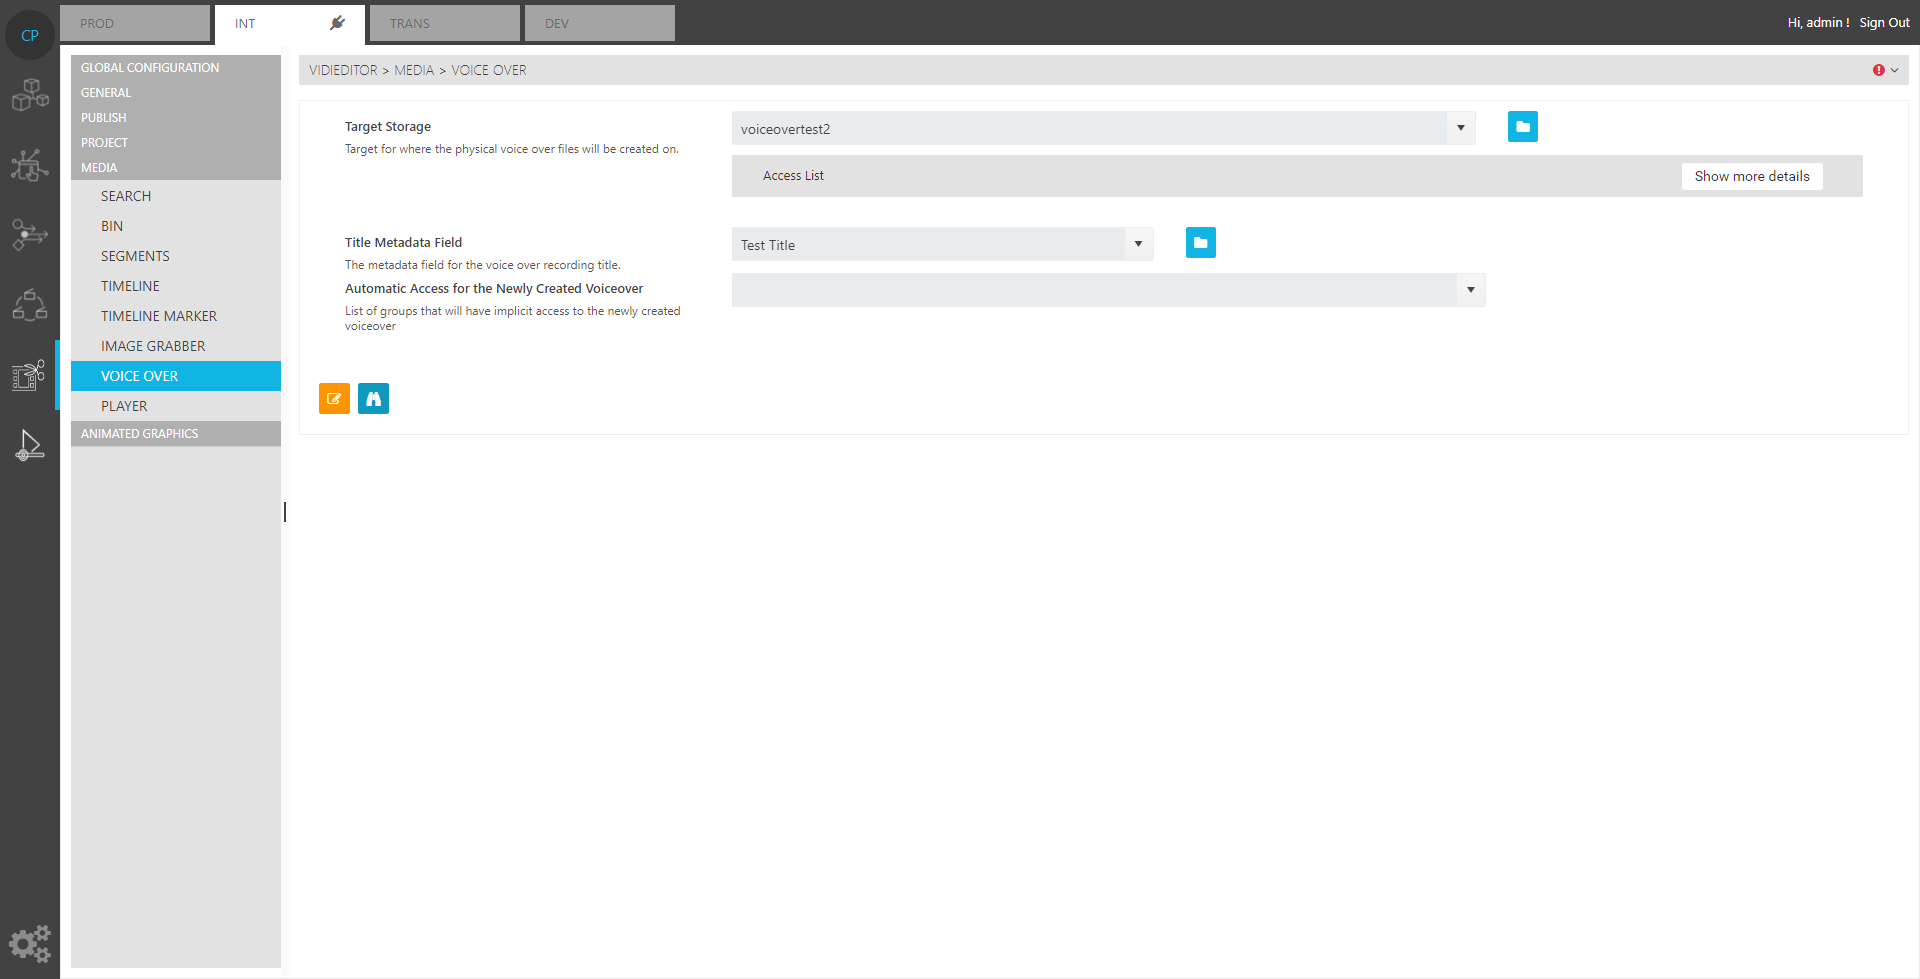Click the Sign Out link
1920x979 pixels.
tap(1884, 23)
